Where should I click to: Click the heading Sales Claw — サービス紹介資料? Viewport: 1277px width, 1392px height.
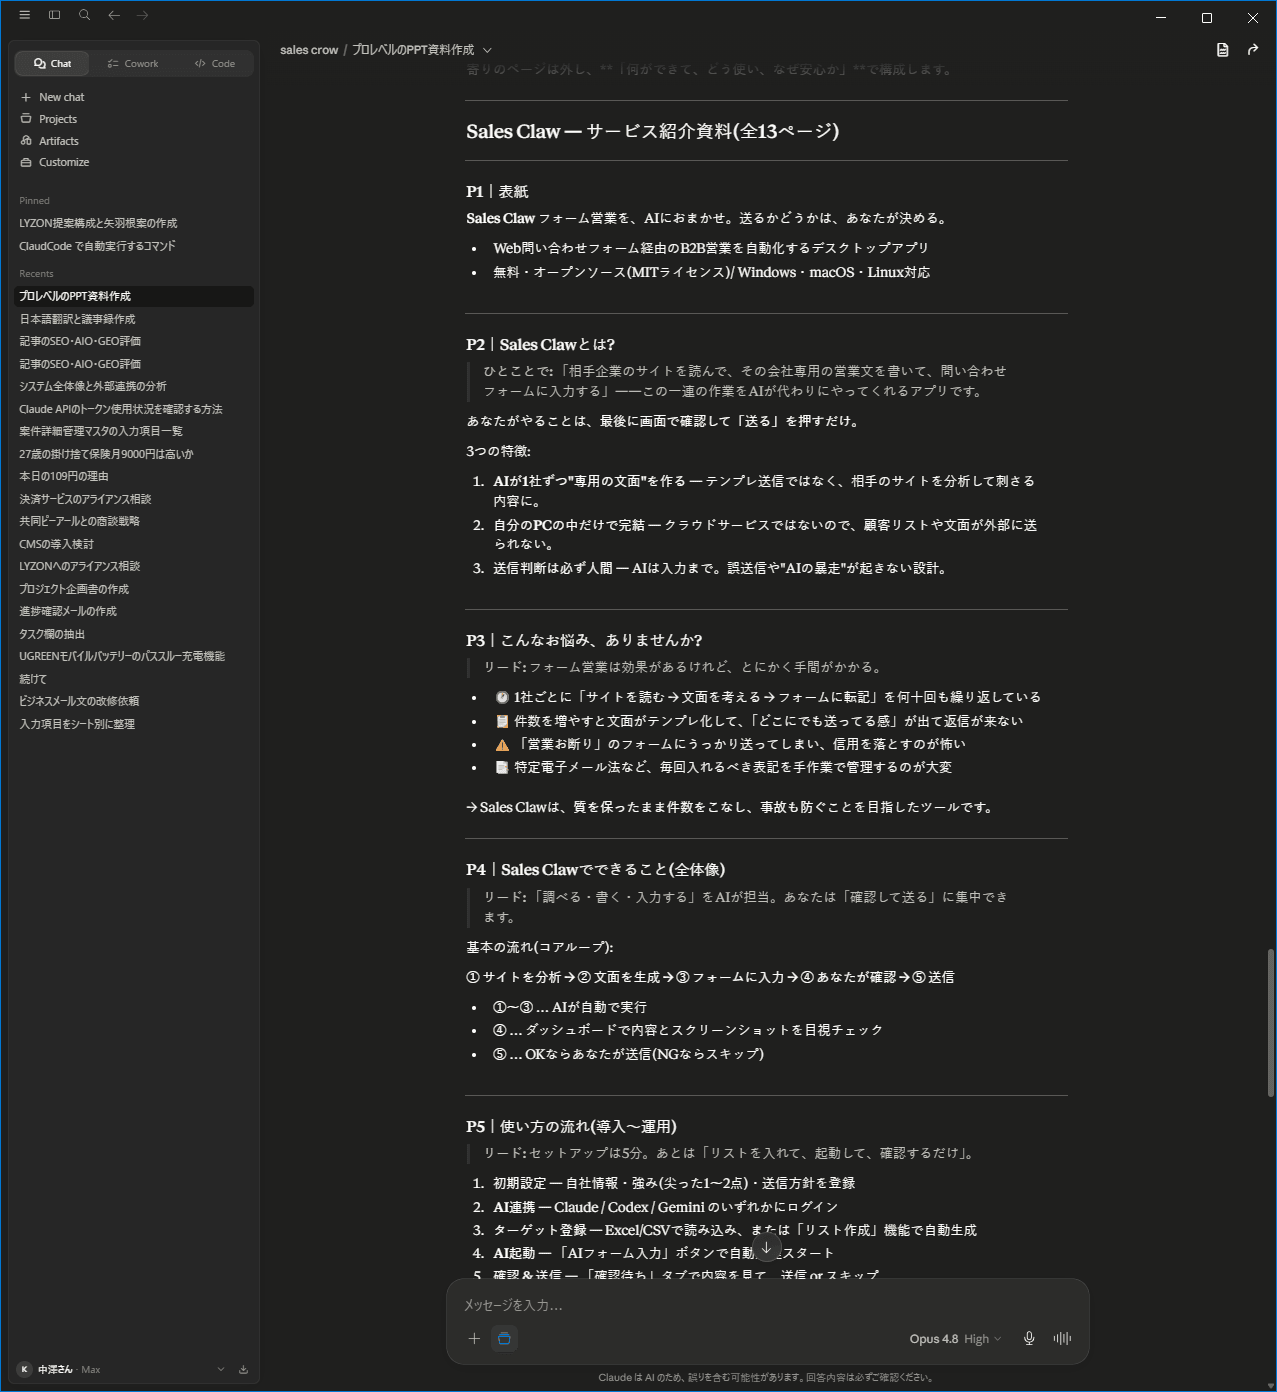click(652, 131)
